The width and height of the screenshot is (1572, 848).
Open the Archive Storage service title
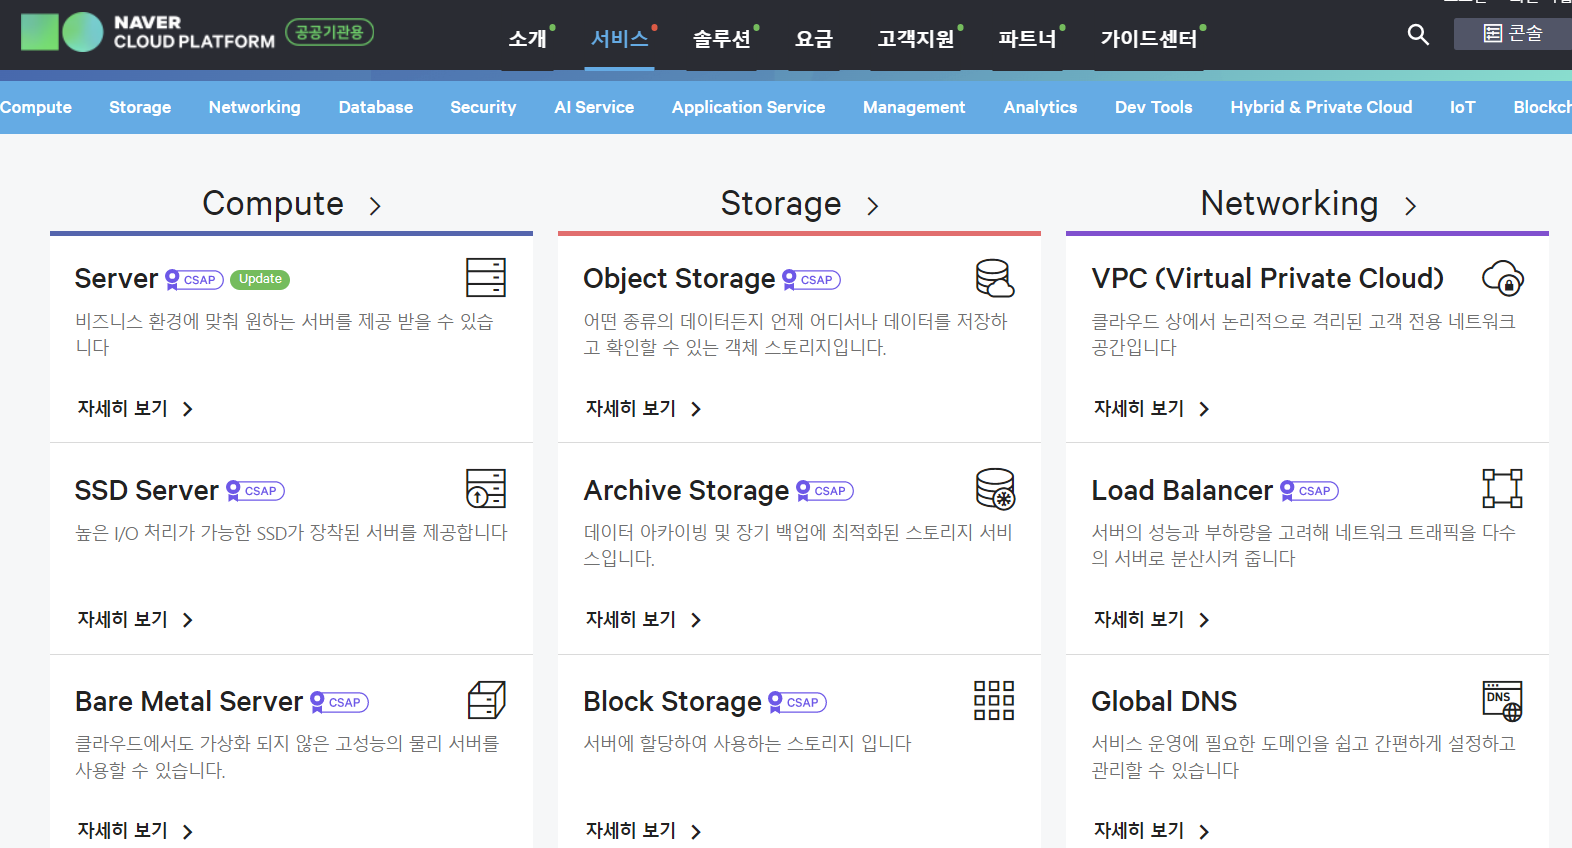(686, 490)
